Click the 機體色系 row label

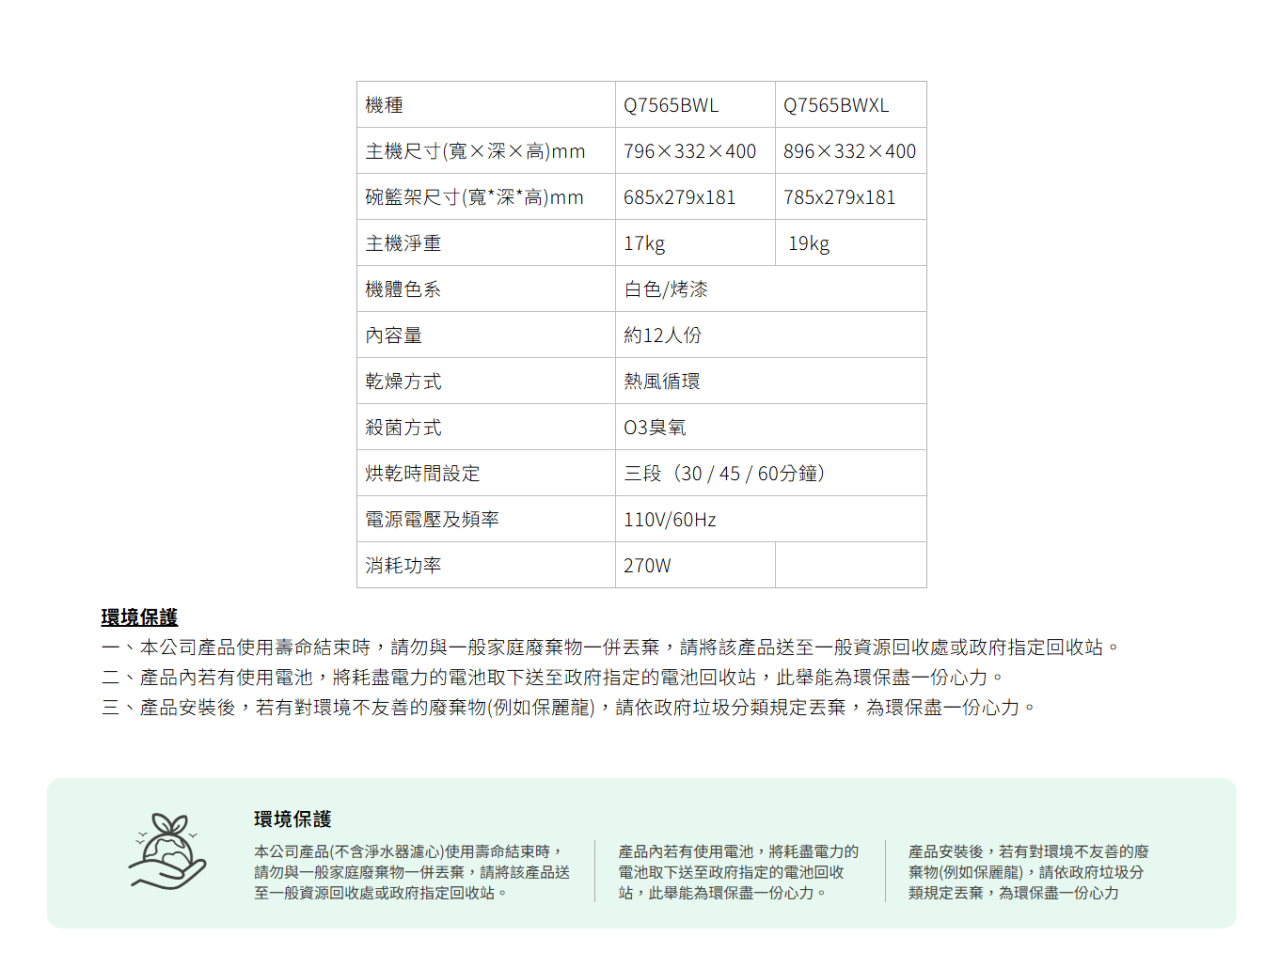(403, 289)
